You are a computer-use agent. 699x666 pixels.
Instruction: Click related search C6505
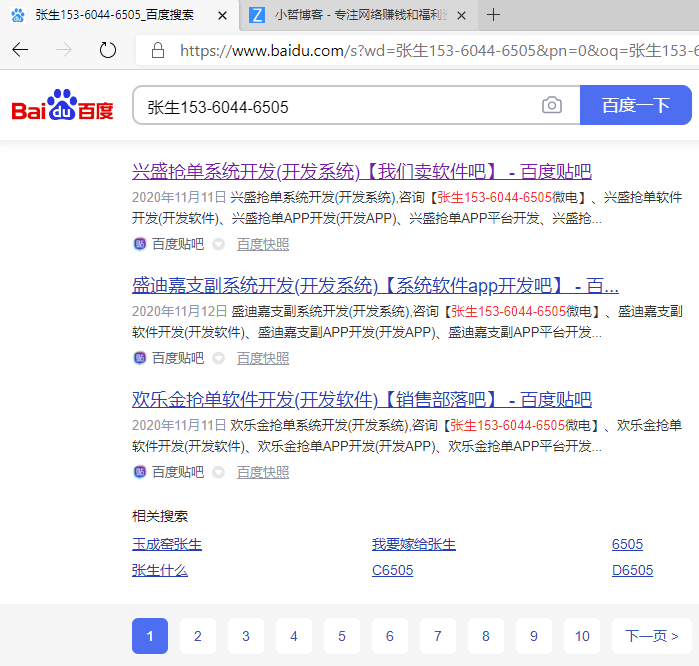click(x=392, y=570)
